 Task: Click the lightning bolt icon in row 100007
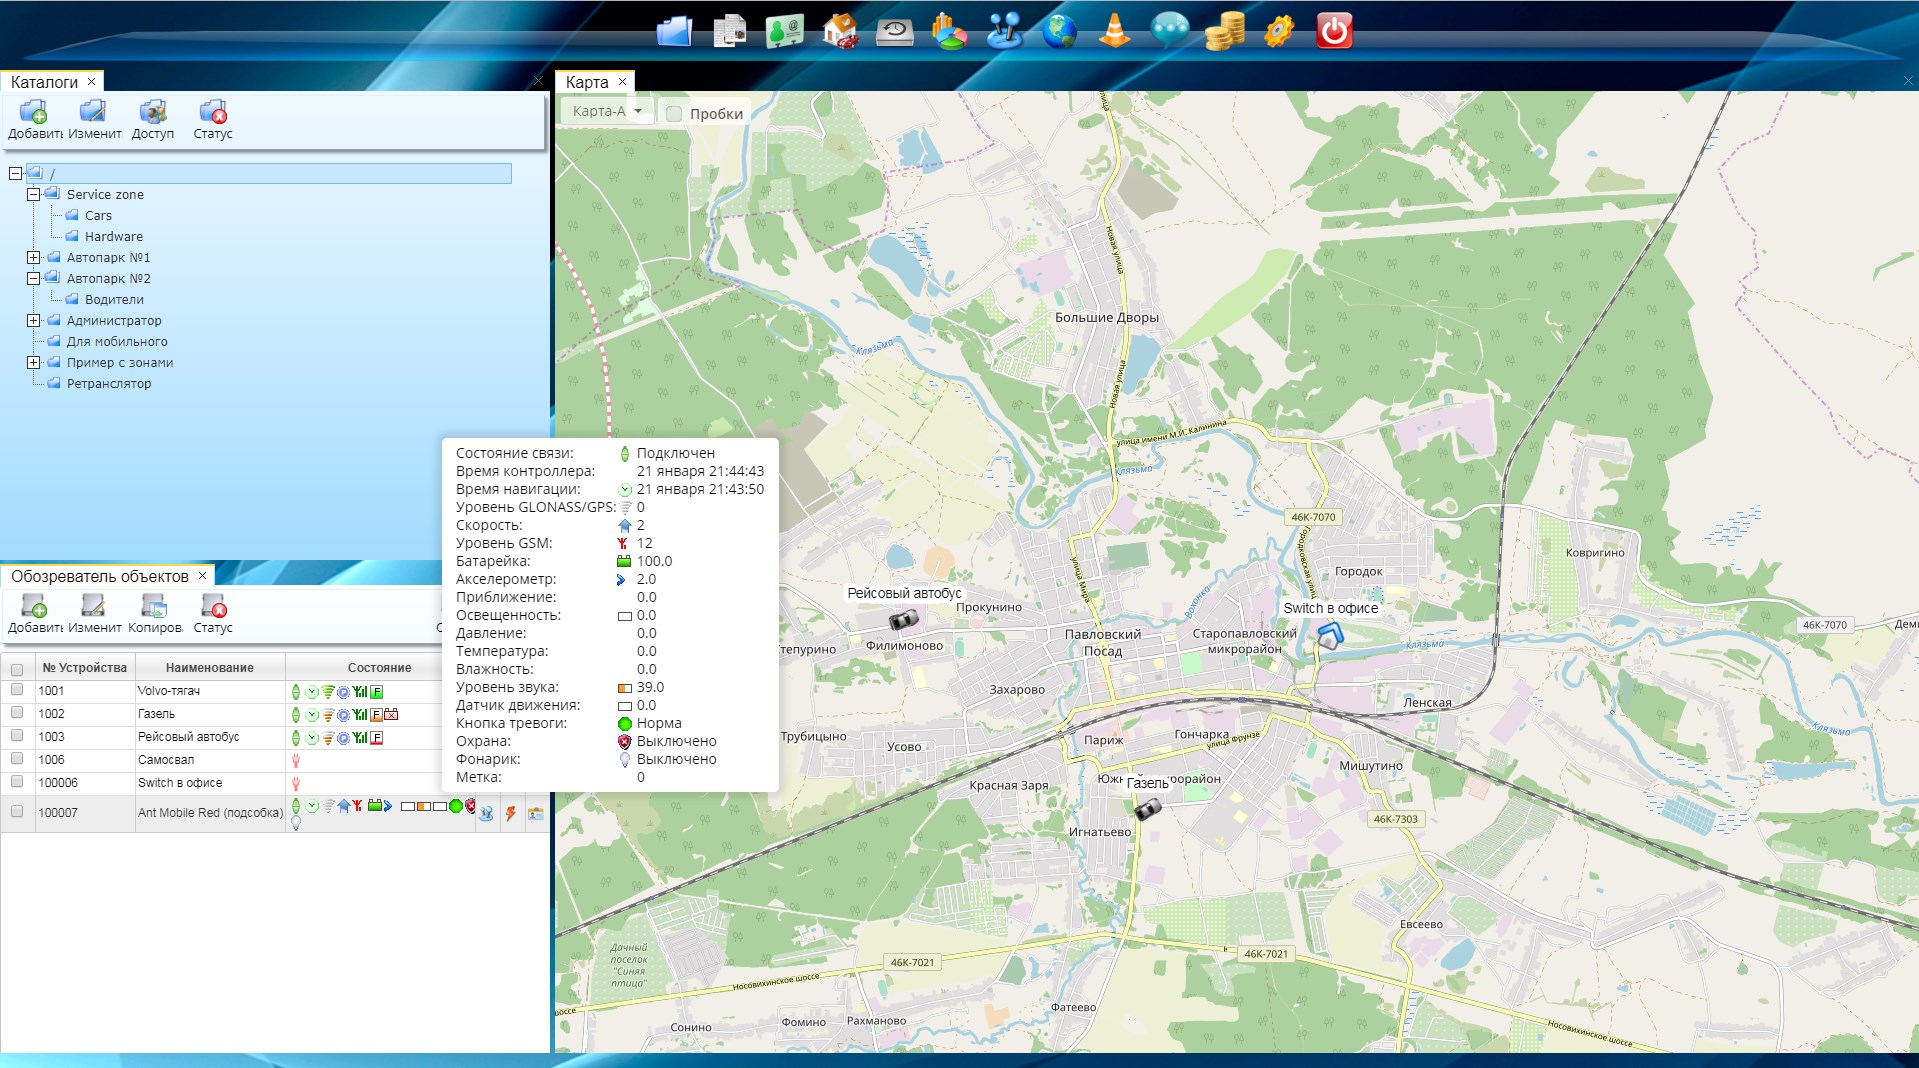point(511,813)
